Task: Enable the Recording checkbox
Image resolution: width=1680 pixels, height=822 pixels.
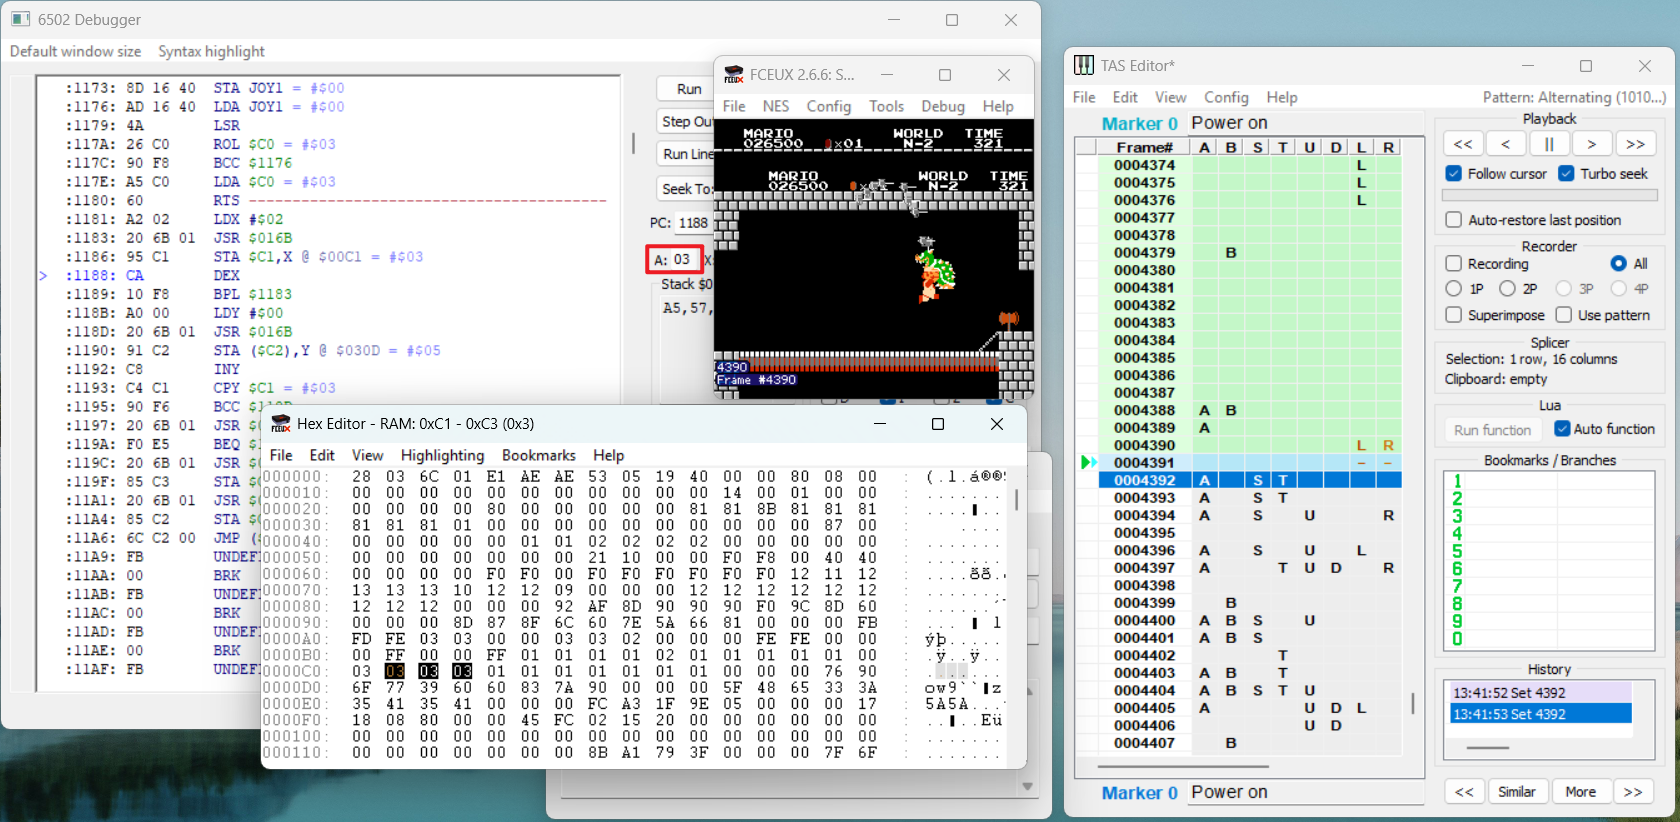Action: click(1454, 264)
